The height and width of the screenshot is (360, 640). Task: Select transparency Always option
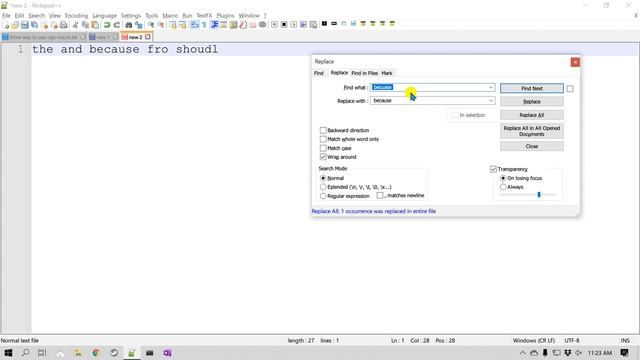(503, 187)
